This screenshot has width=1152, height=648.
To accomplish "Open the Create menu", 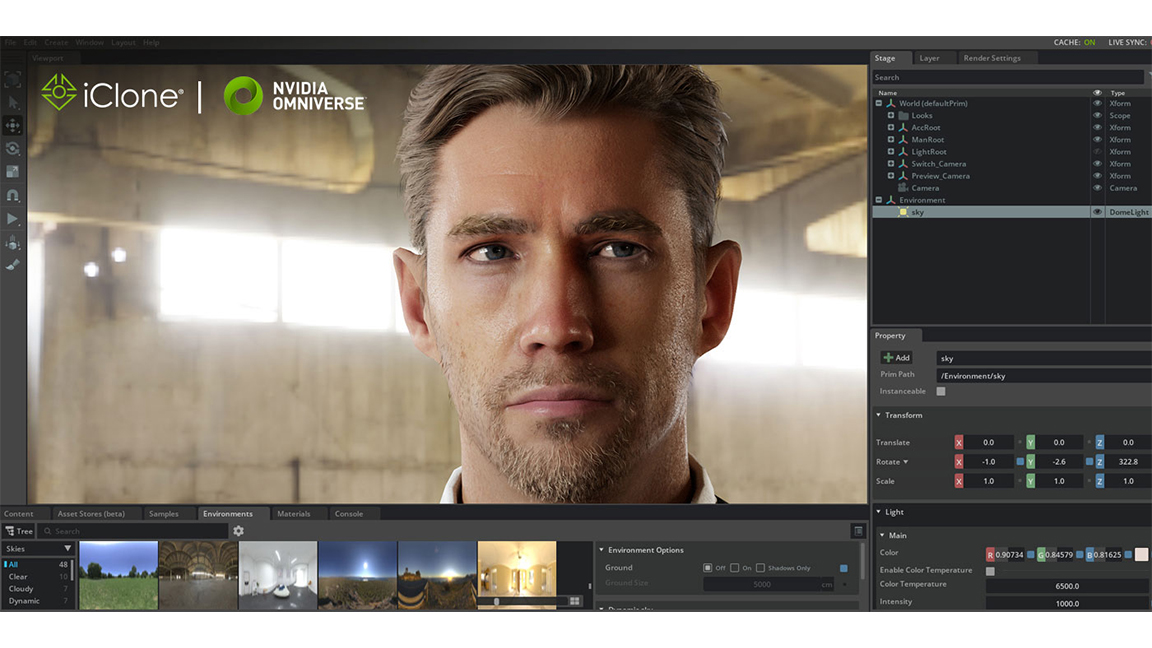I will point(56,43).
